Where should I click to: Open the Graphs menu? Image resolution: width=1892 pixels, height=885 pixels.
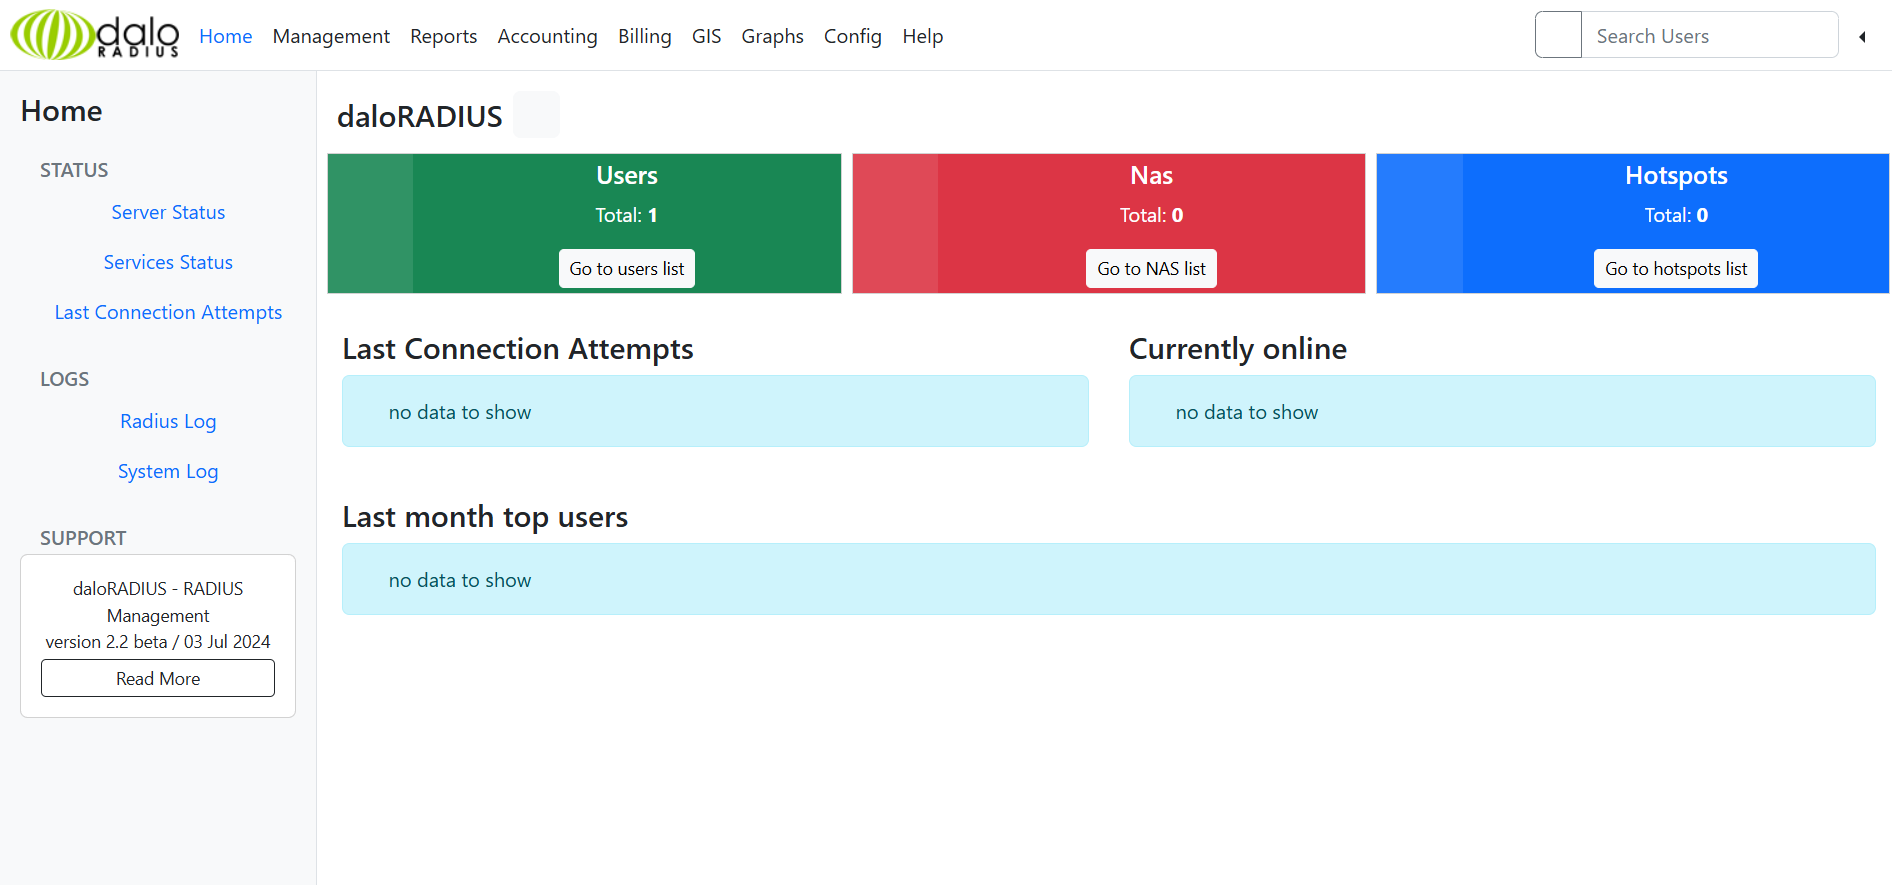[772, 36]
